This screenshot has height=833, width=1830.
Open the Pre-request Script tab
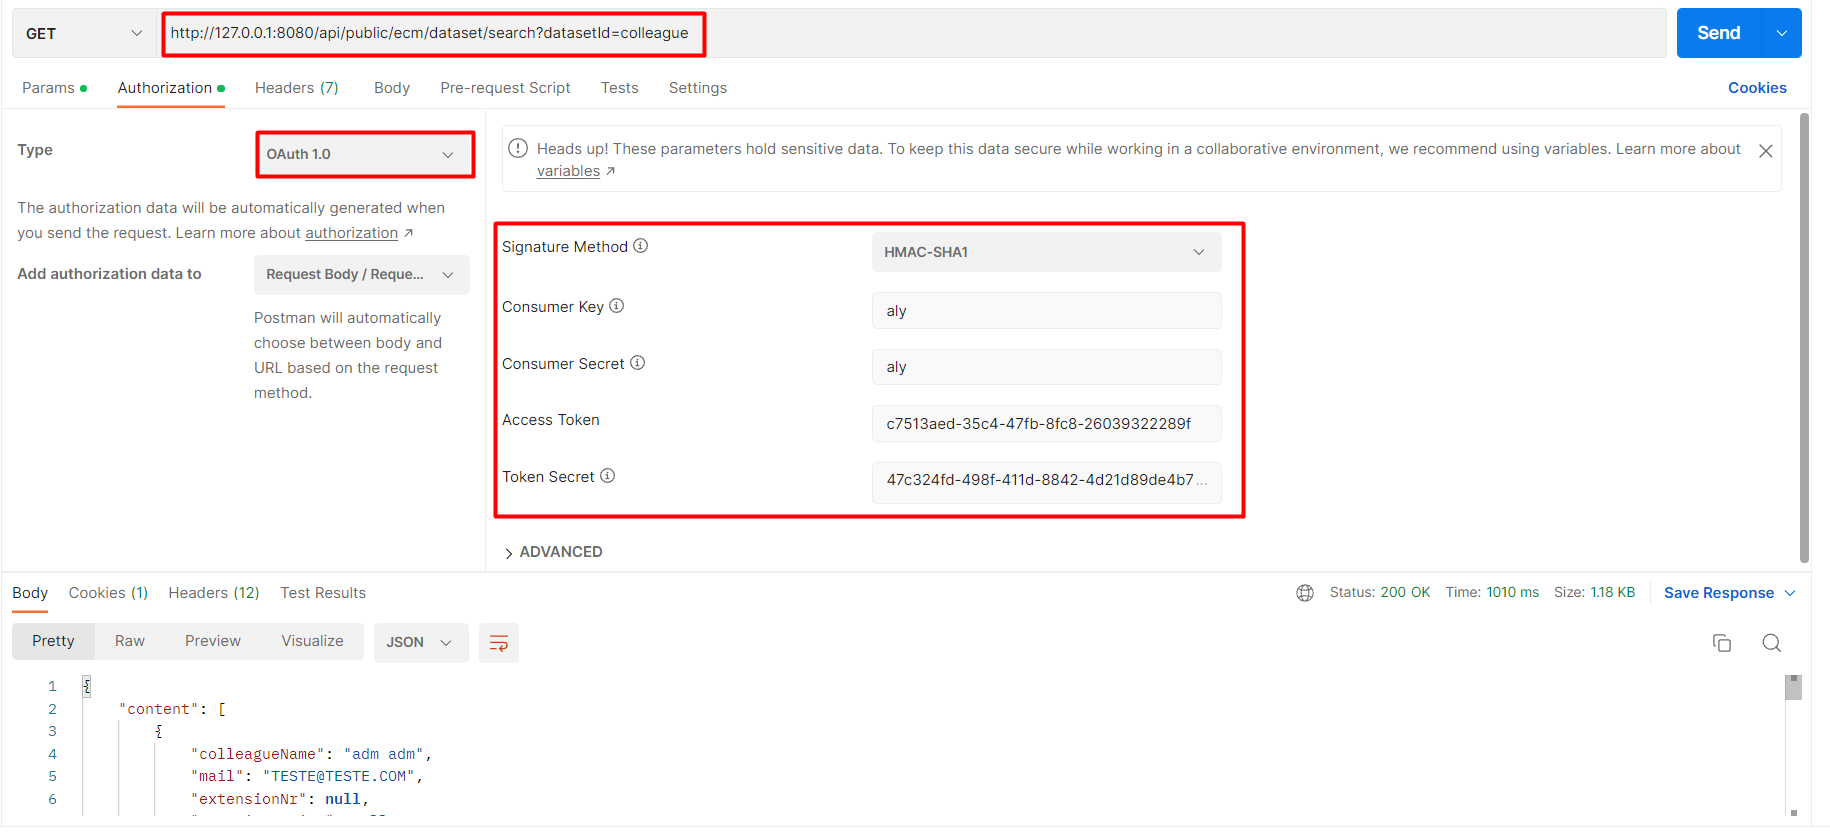pos(505,88)
